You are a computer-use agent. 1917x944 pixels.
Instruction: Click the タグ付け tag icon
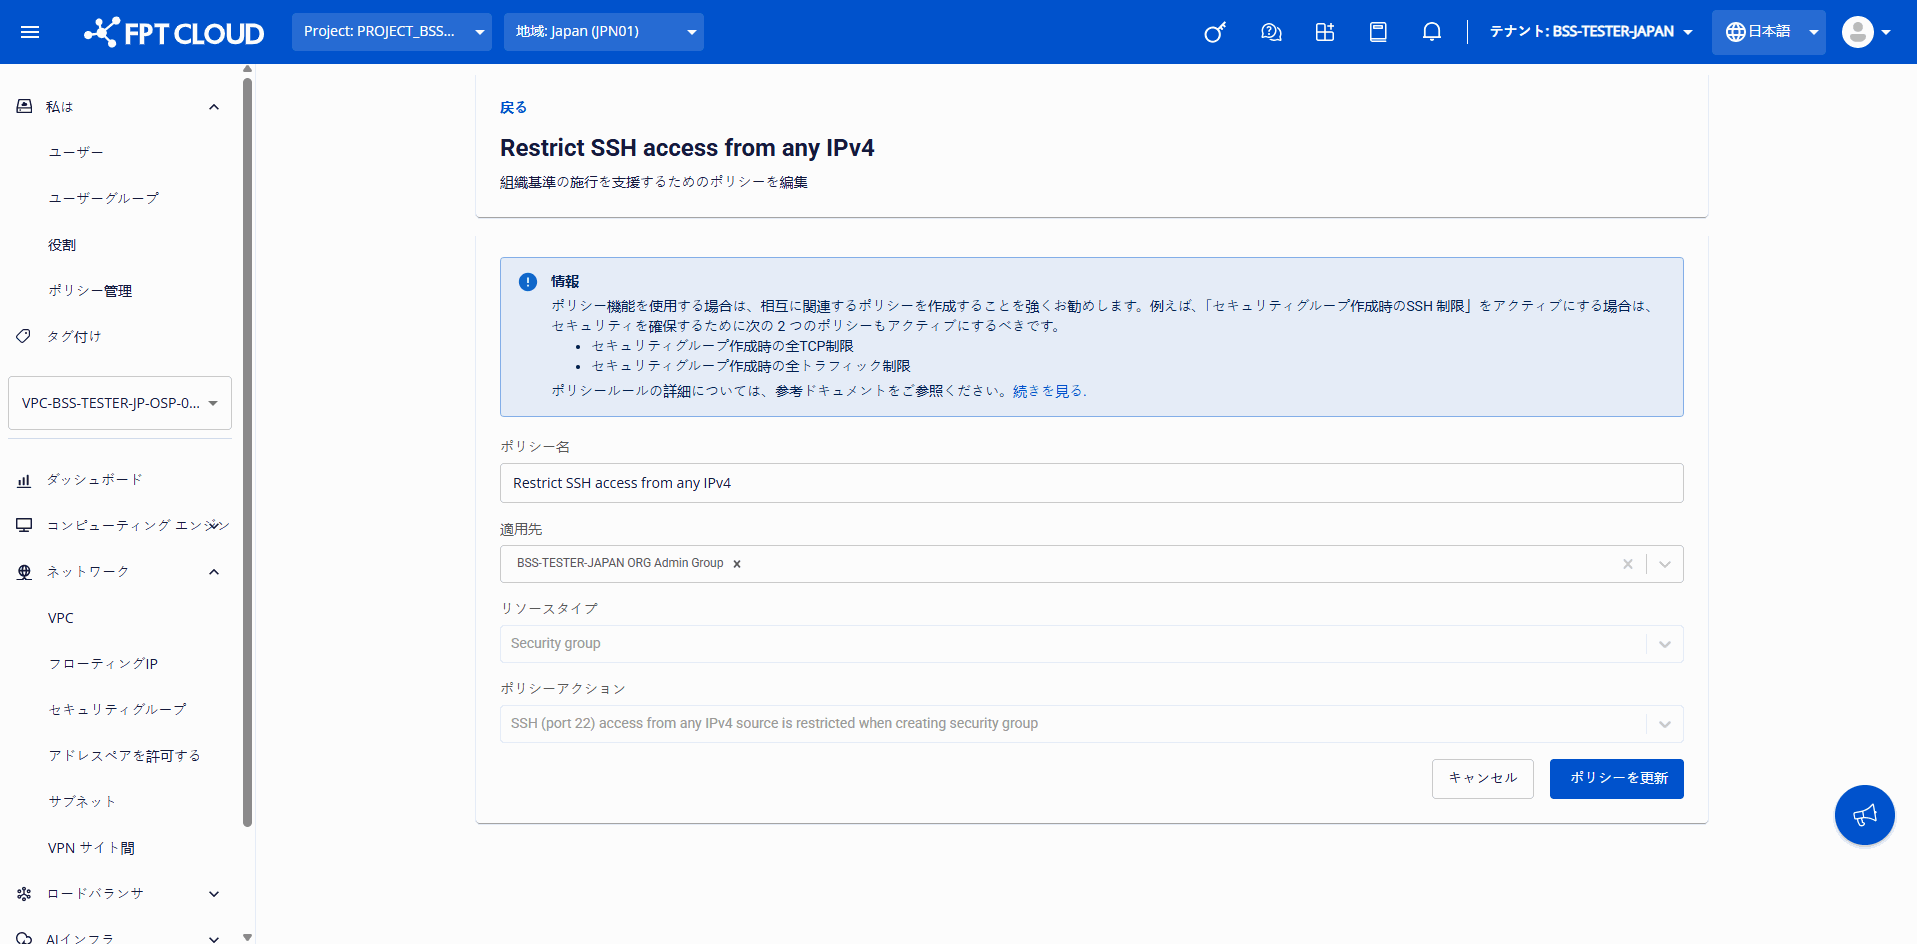[24, 336]
